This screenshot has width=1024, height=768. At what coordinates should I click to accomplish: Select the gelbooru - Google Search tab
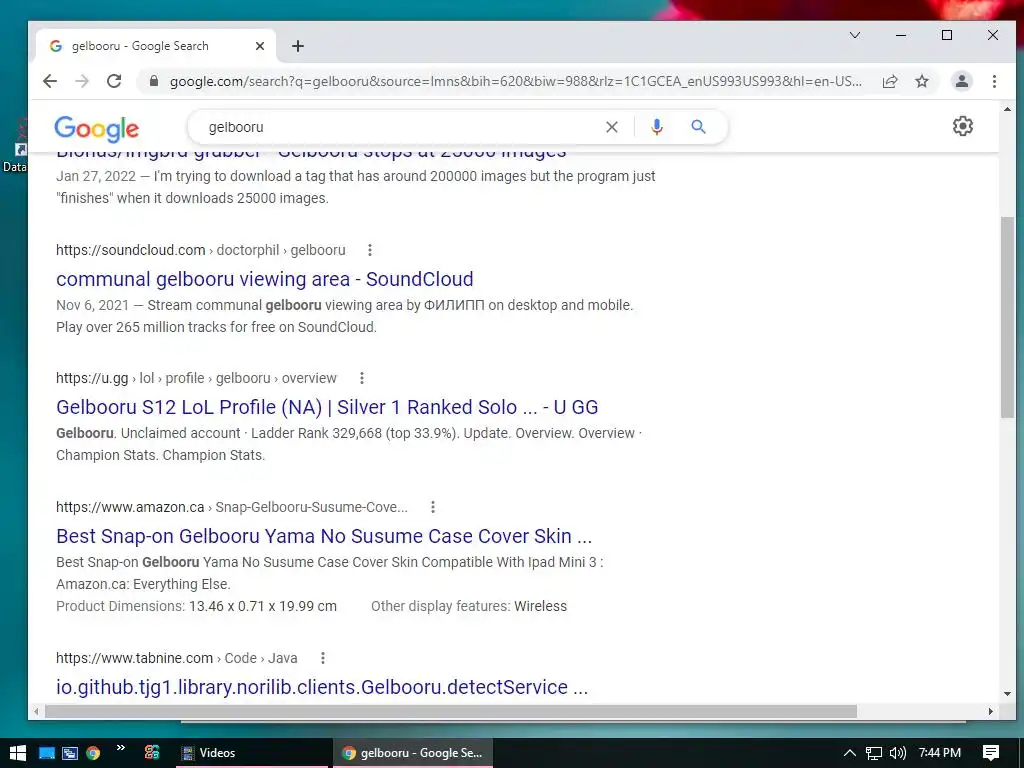coord(155,46)
